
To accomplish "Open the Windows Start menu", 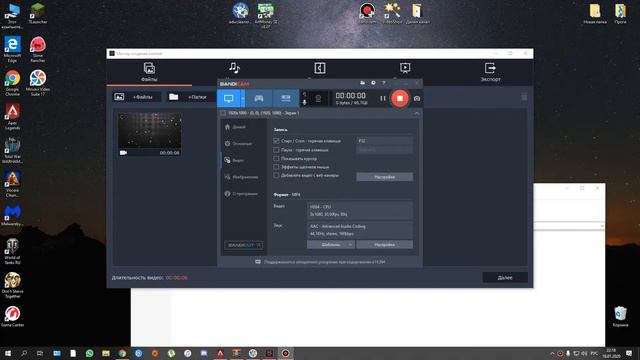I will pyautogui.click(x=8, y=353).
